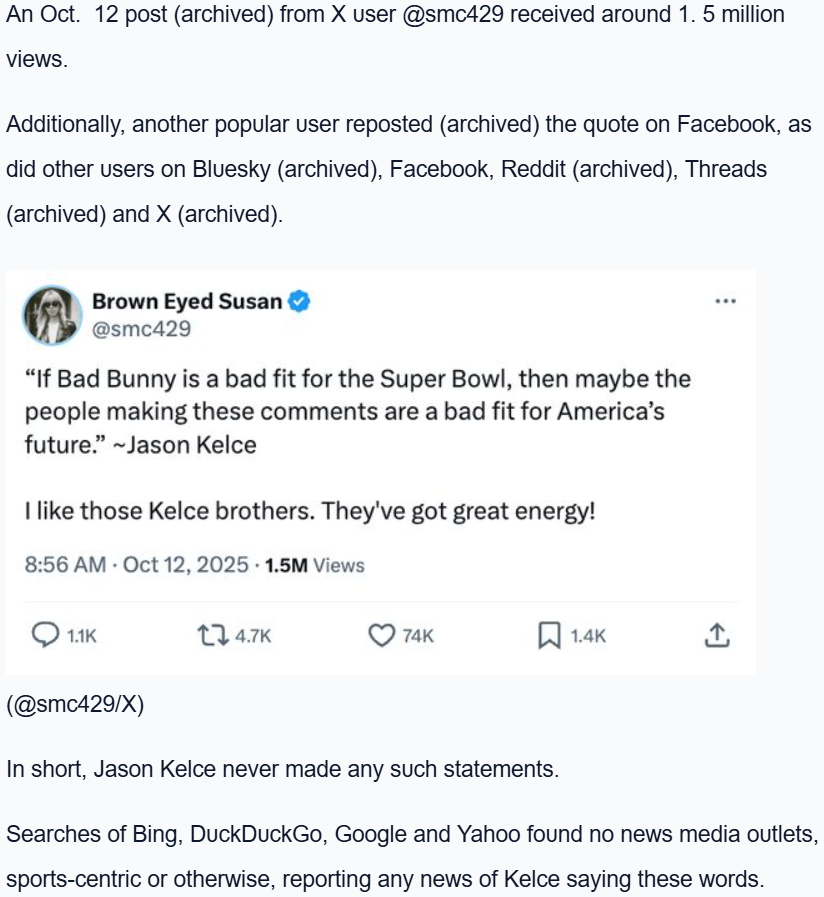The width and height of the screenshot is (824, 897).
Task: Open the Brown Eyed Susan display name
Action: click(x=187, y=301)
